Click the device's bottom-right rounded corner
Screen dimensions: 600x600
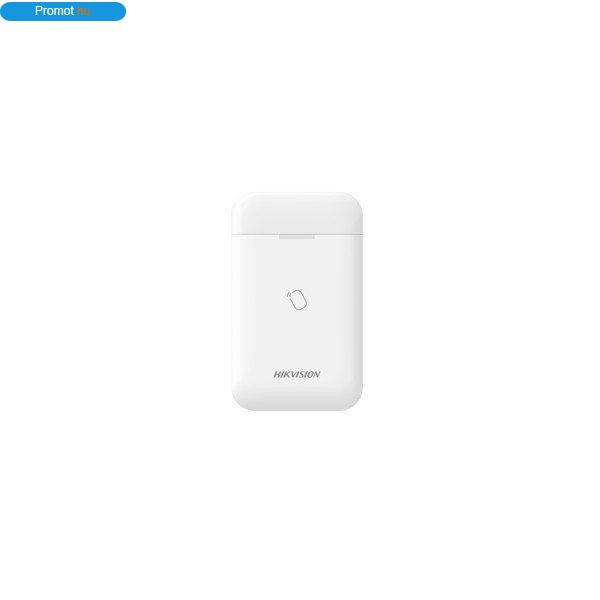click(353, 400)
